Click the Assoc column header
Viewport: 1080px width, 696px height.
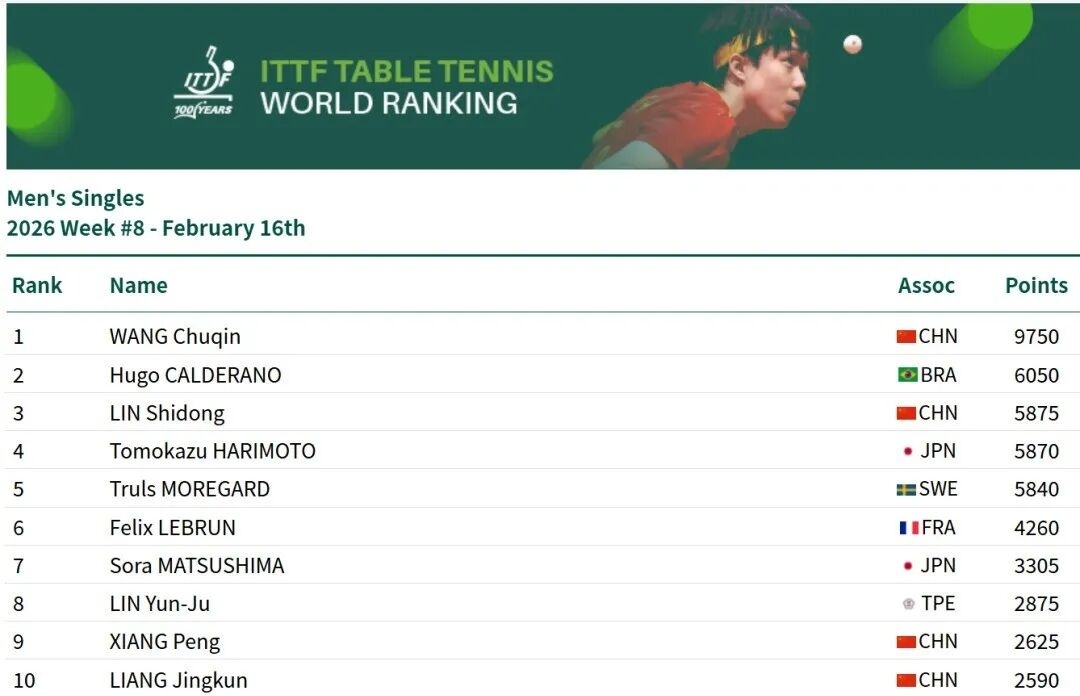(x=926, y=285)
